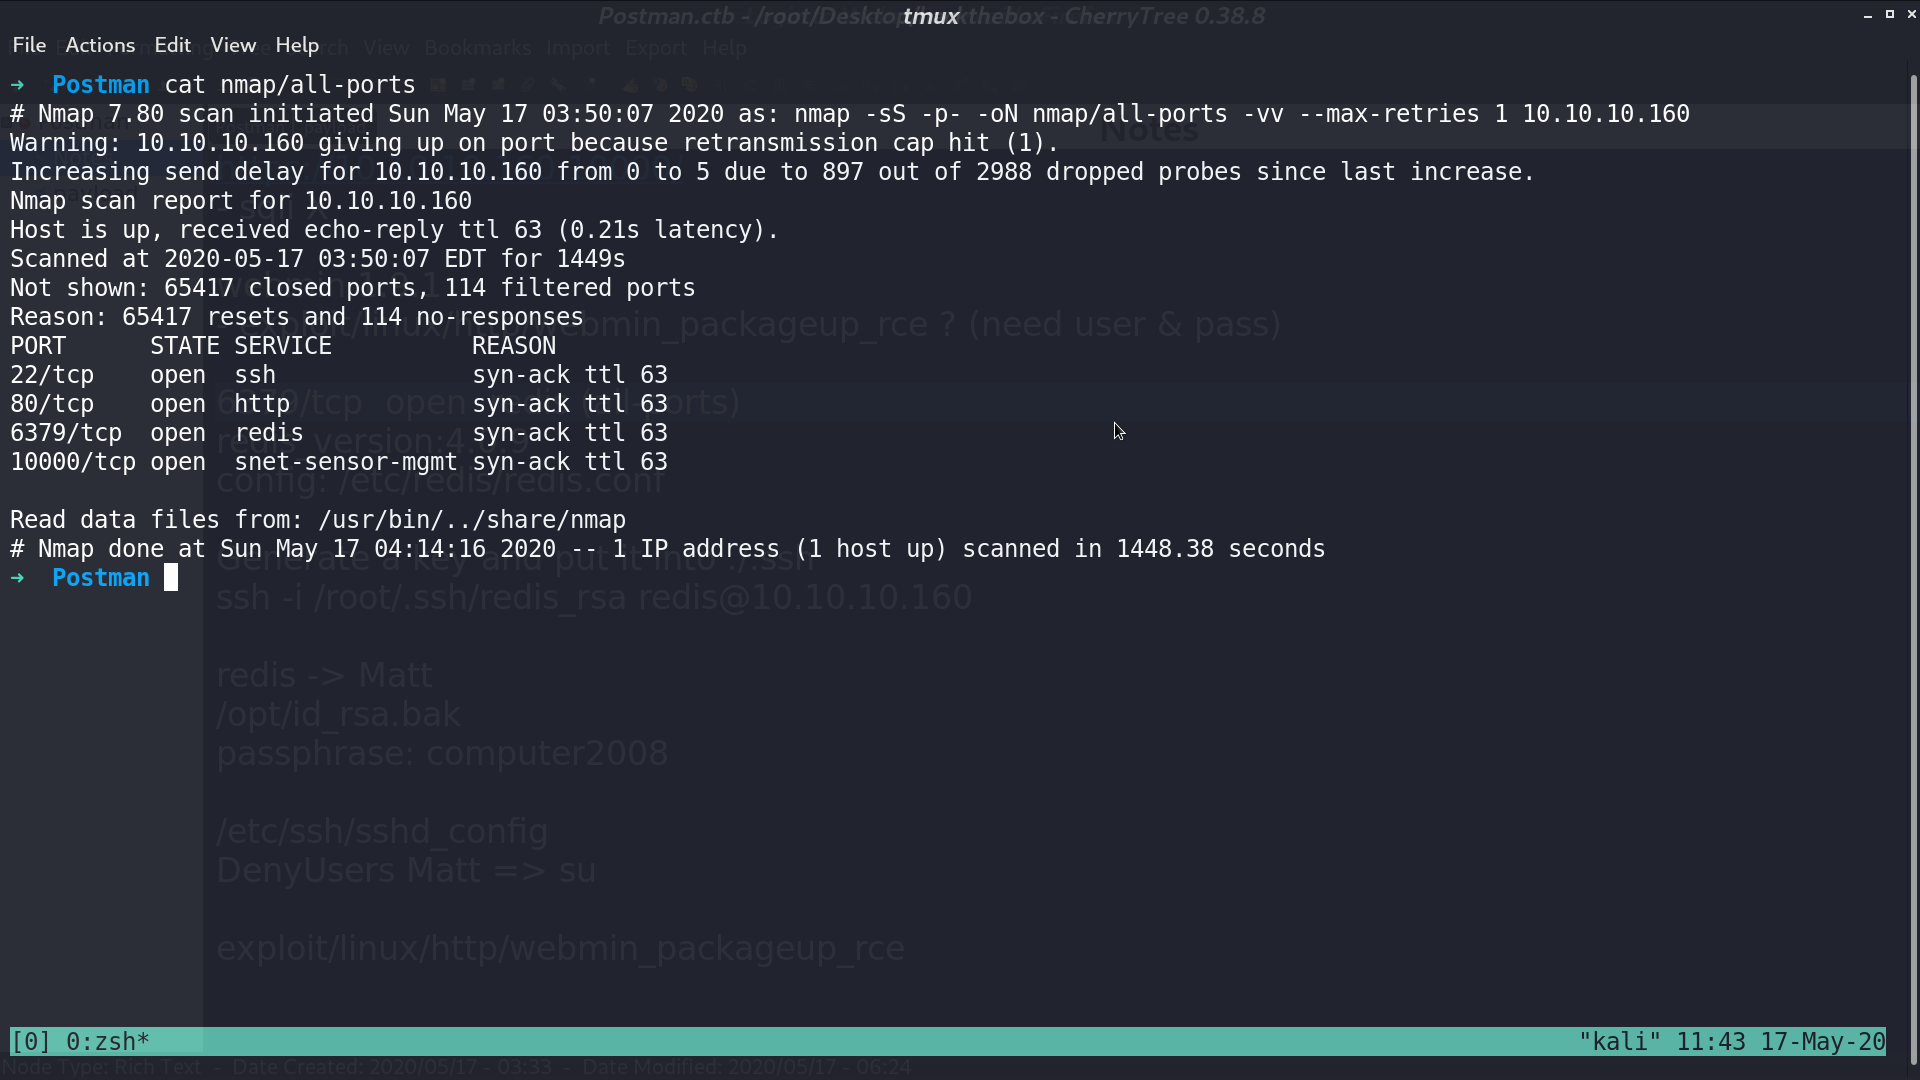Viewport: 1920px width, 1080px height.
Task: Click the 6379/tcp redis port line
Action: pos(339,433)
